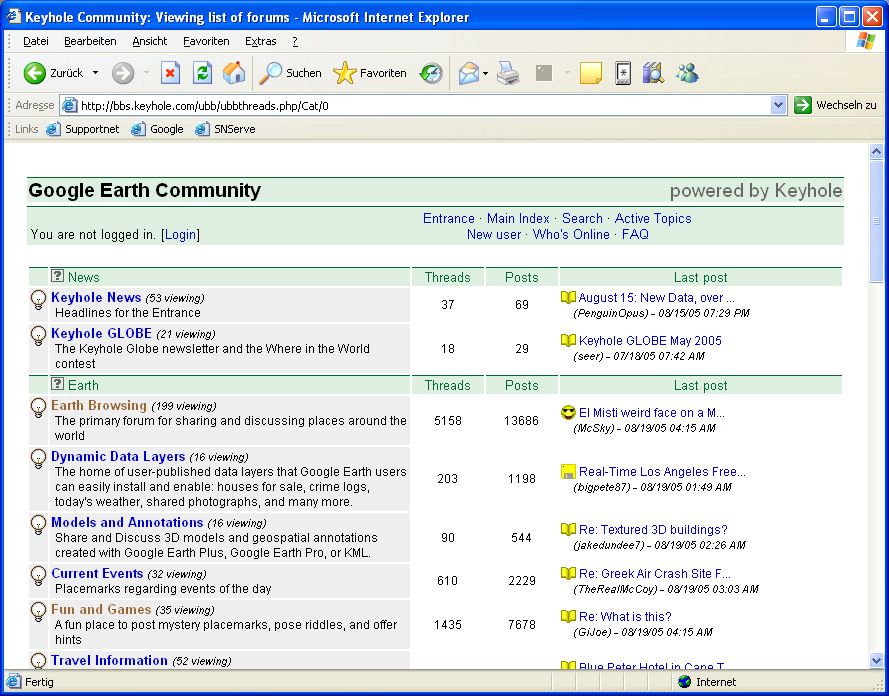Go to the browser home page
This screenshot has width=889, height=696.
(231, 73)
